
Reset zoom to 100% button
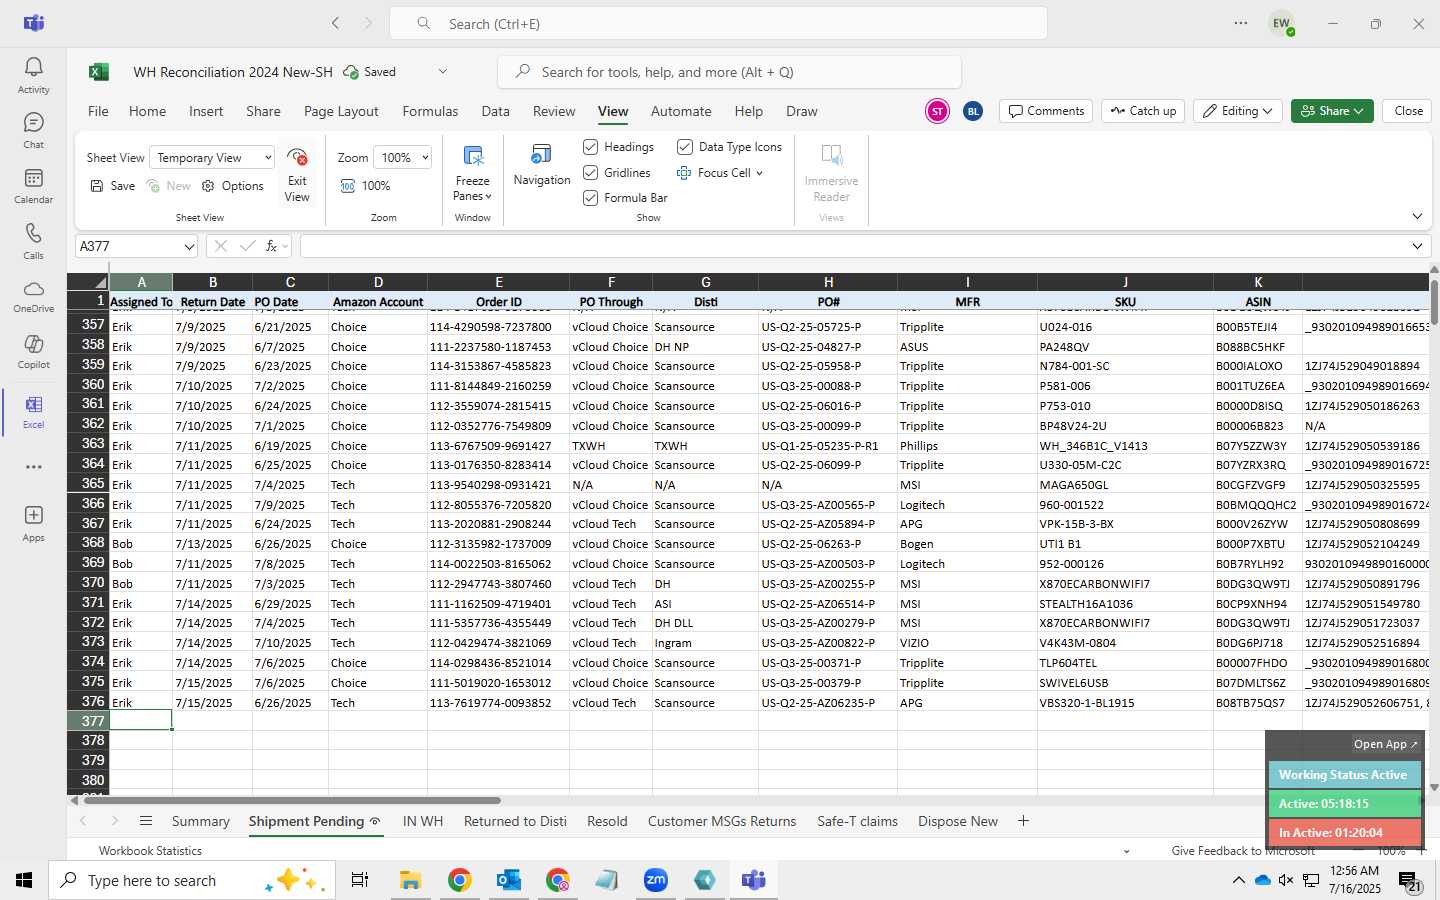(x=365, y=186)
